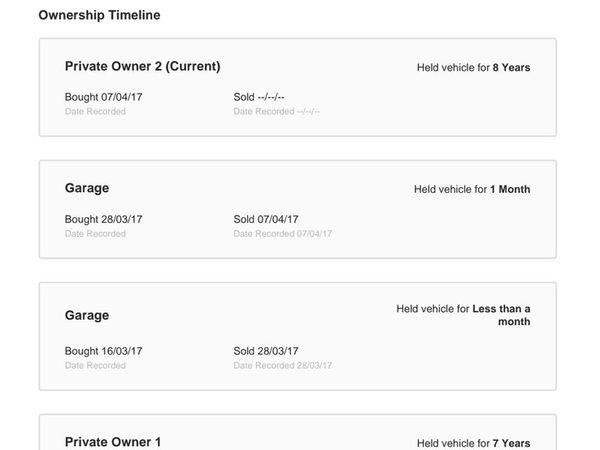600x450 pixels.
Task: Click the Sold --/--/-- field of current owner
Action: [259, 97]
